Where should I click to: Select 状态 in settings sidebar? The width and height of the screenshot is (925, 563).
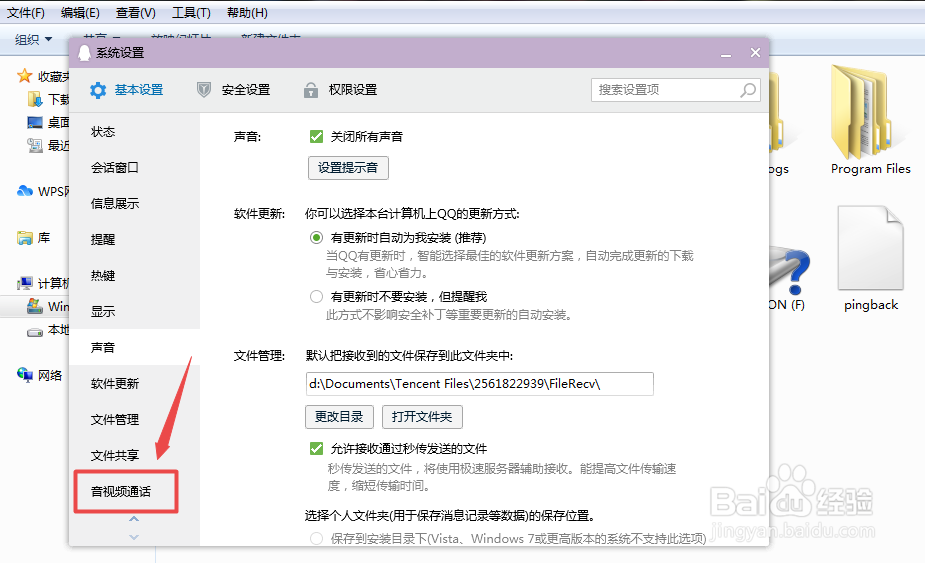pyautogui.click(x=135, y=132)
